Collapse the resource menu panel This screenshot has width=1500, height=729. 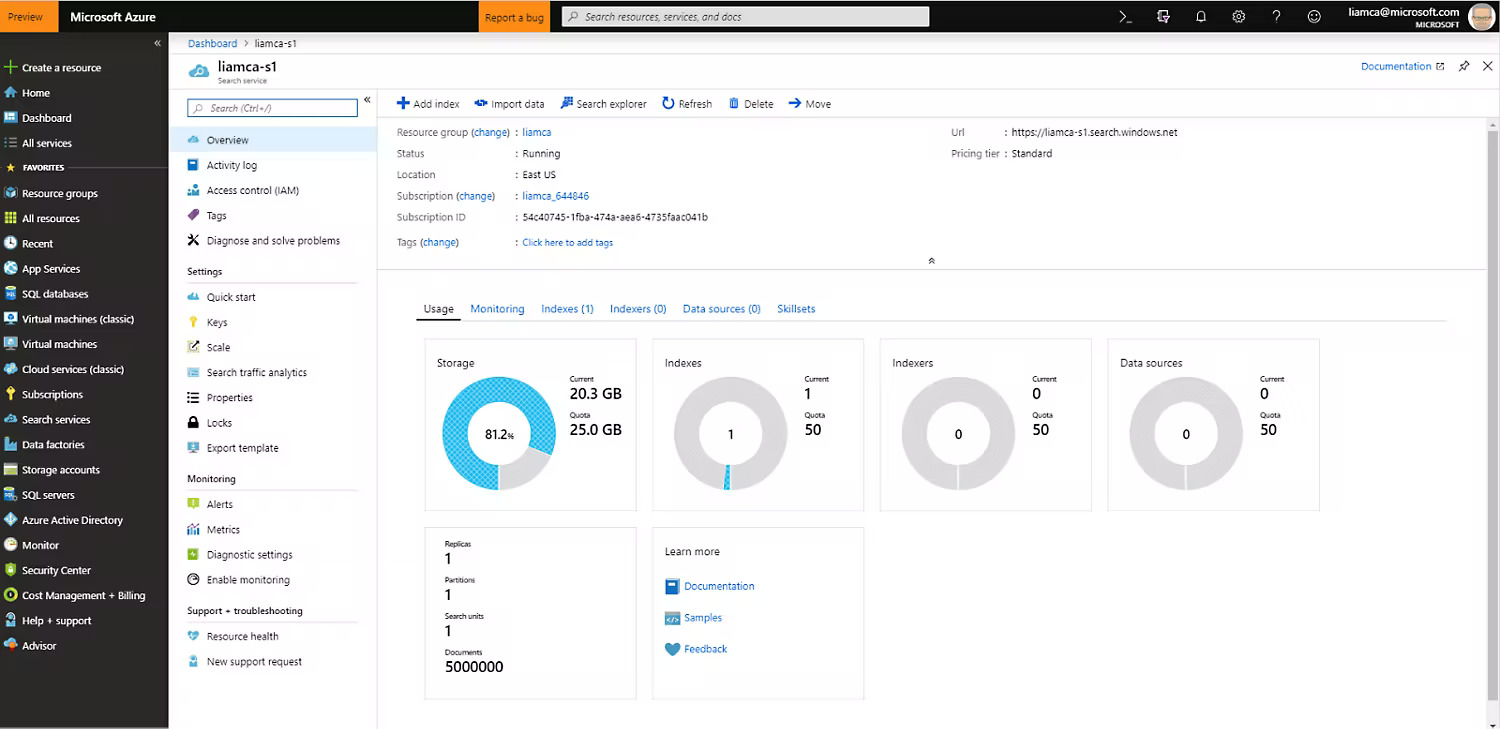367,100
